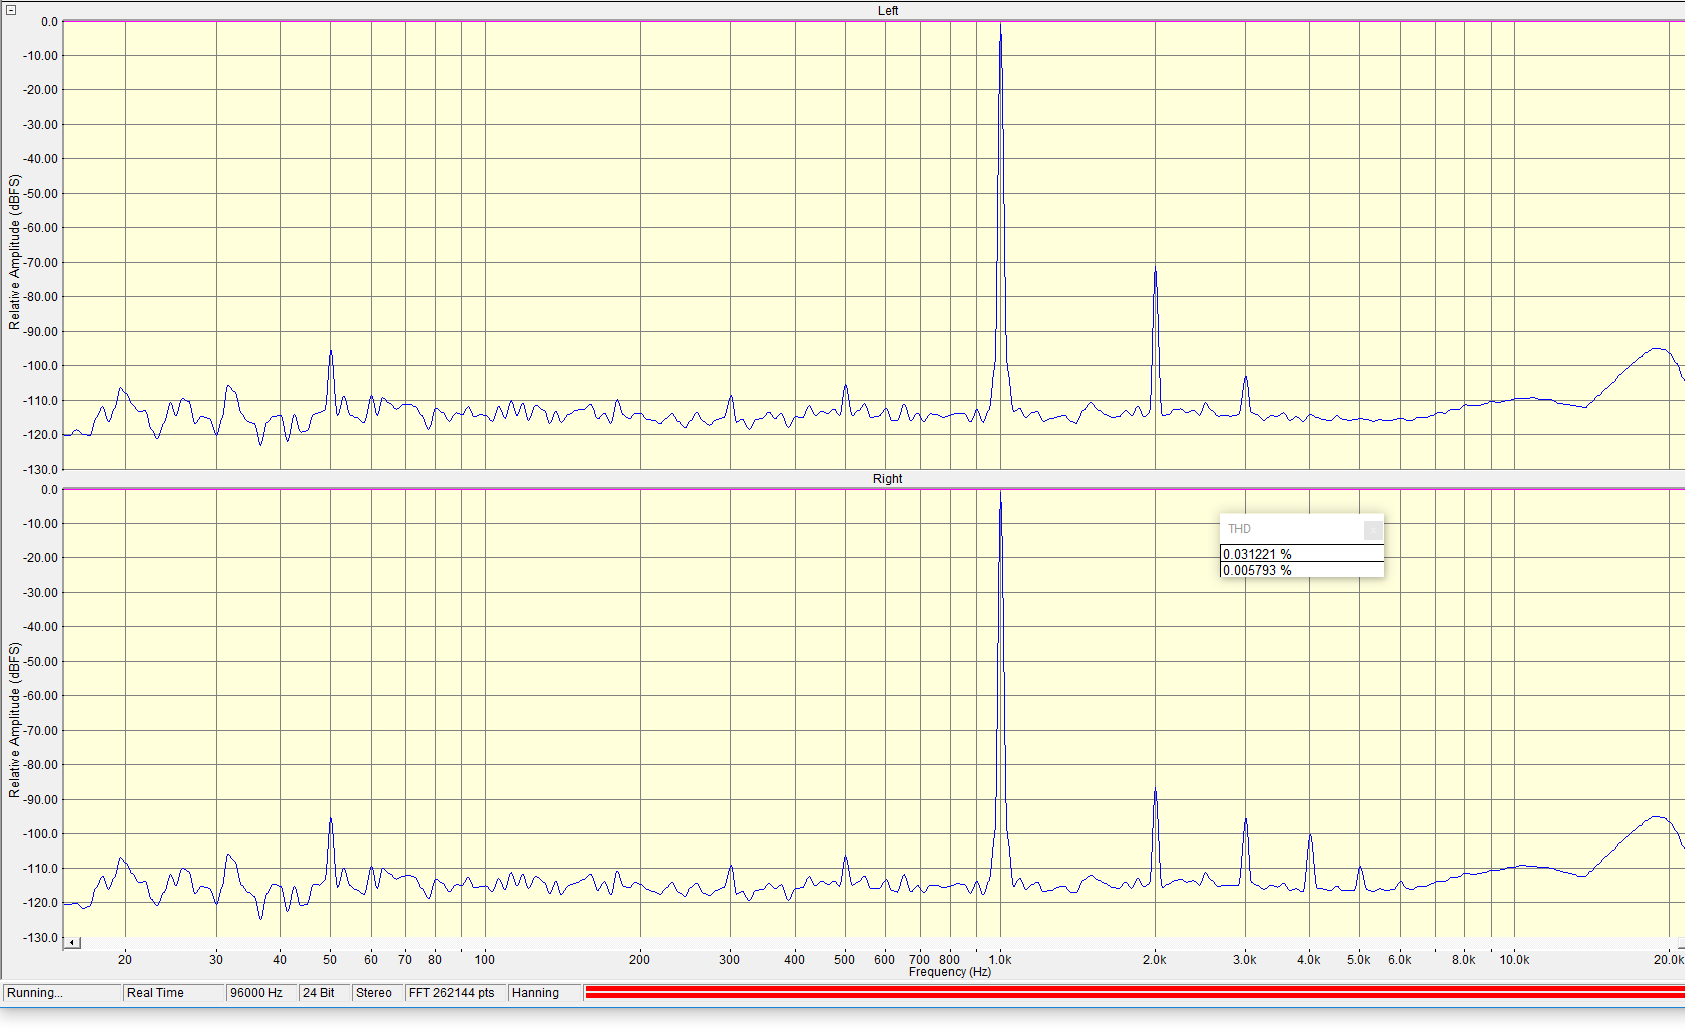Open the 24 Bit depth field
This screenshot has height=1030, width=1685.
pyautogui.click(x=325, y=993)
